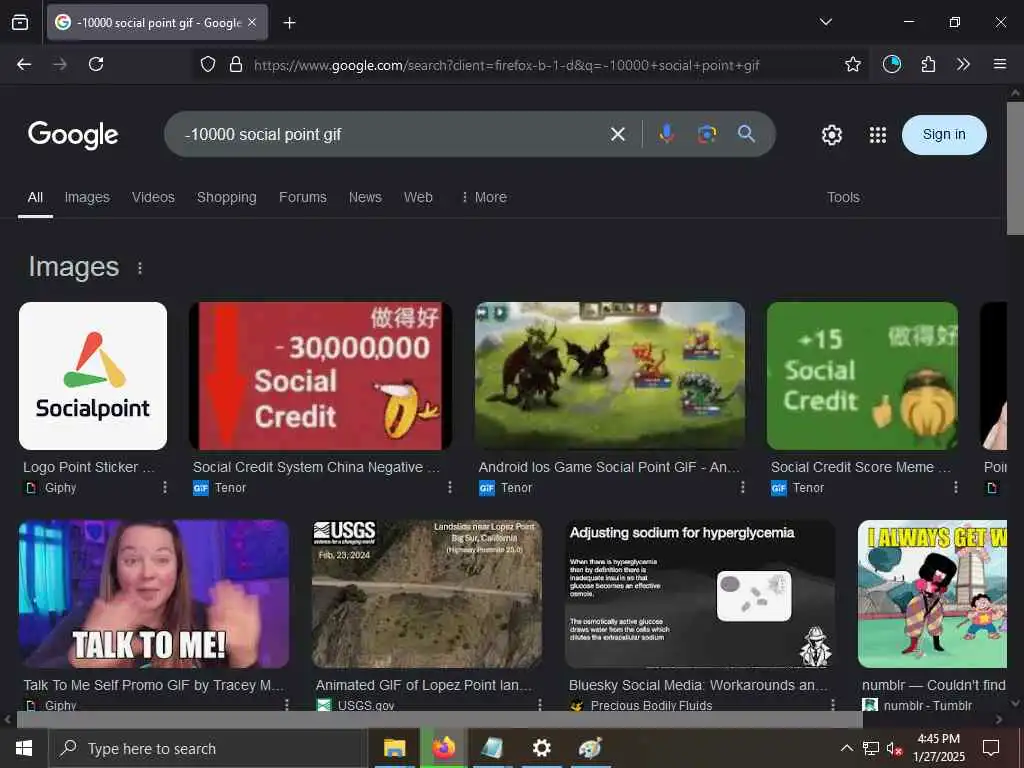List all tabs dropdown arrow

(x=825, y=22)
